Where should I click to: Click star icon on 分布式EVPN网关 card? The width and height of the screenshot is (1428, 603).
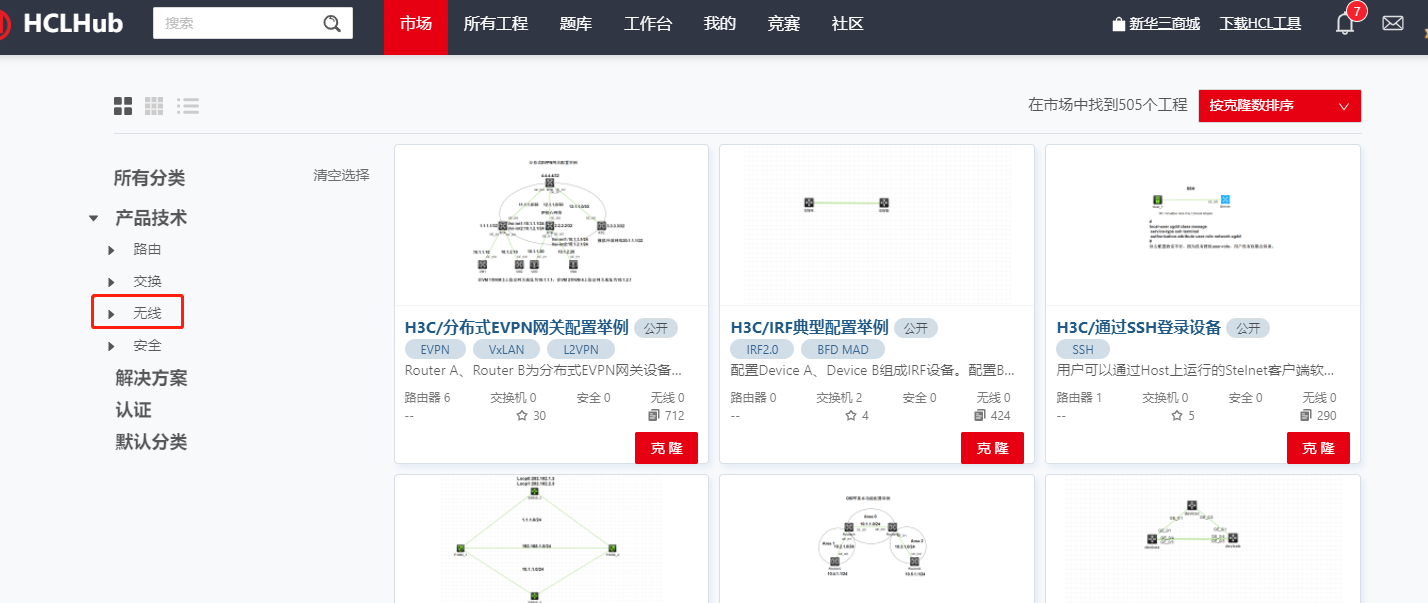521,415
